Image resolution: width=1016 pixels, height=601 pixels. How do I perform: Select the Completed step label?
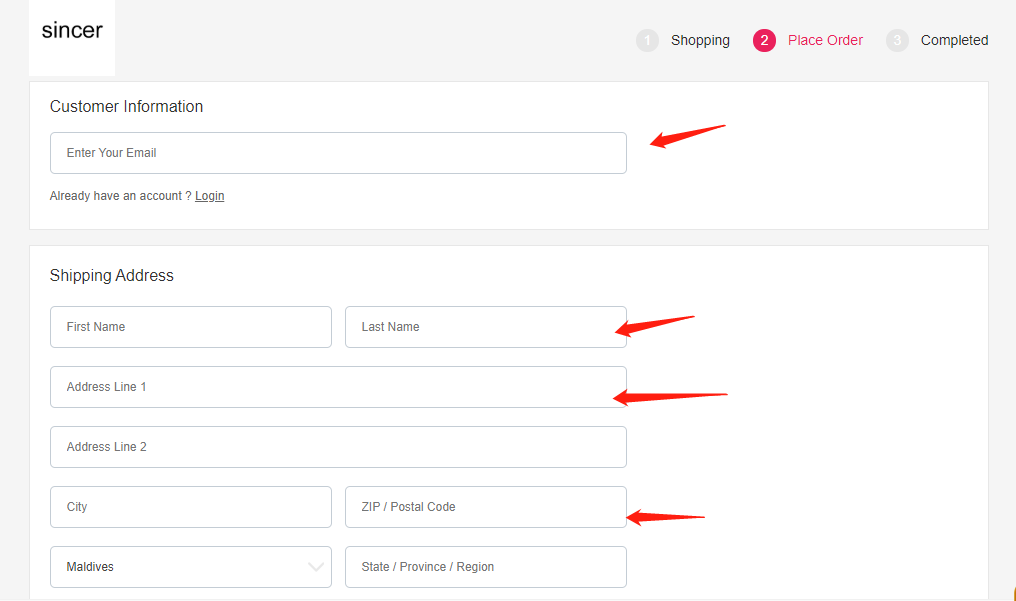(954, 40)
